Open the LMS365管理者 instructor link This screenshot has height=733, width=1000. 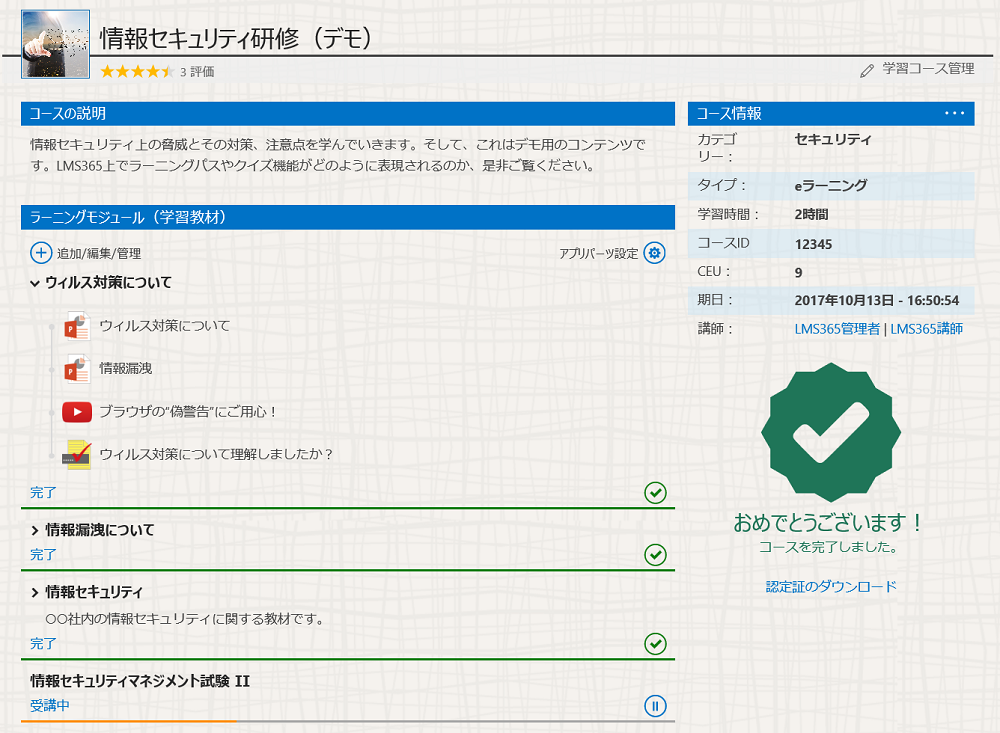coord(836,329)
